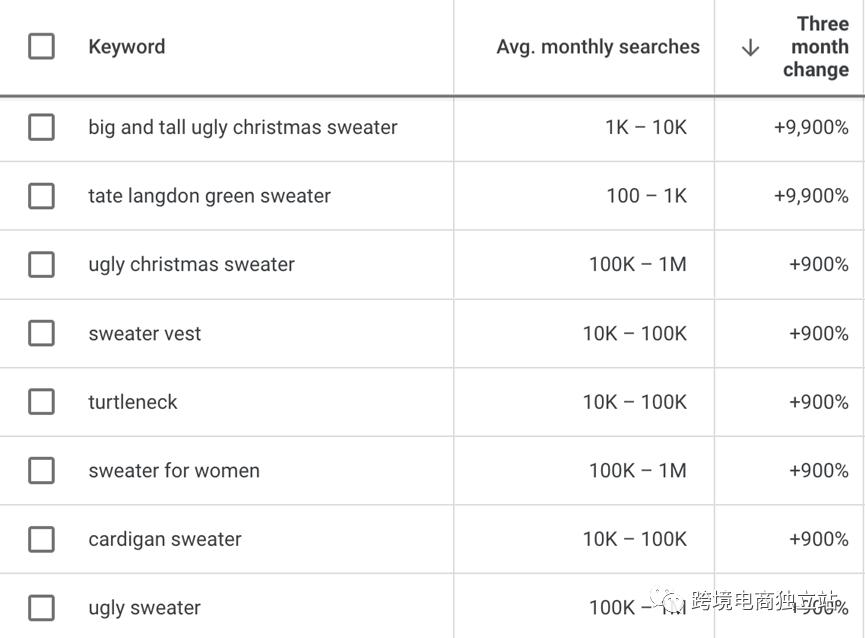Screen dimensions: 865x638
Task: Click the +900% change for sweater for women
Action: 818,471
